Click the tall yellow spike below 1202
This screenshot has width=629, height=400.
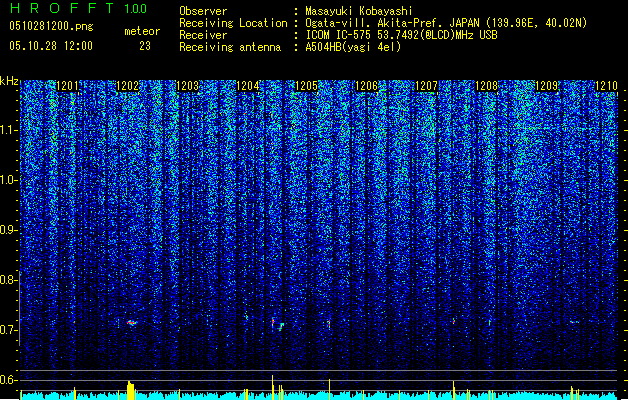click(130, 390)
